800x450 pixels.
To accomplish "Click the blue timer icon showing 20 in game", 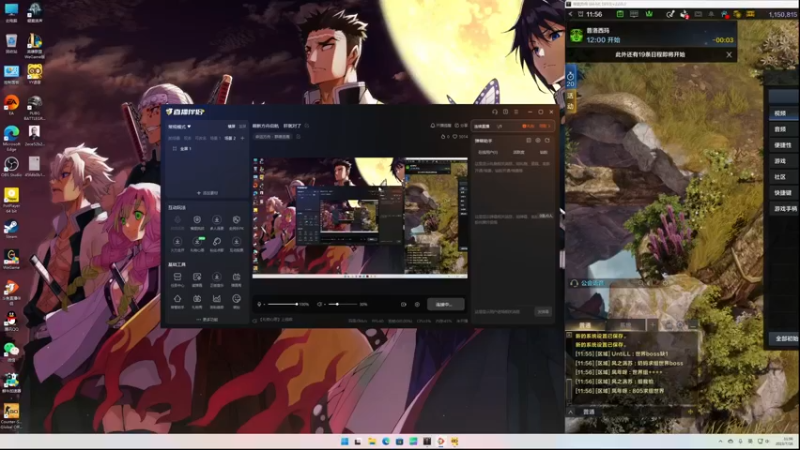I will (570, 79).
